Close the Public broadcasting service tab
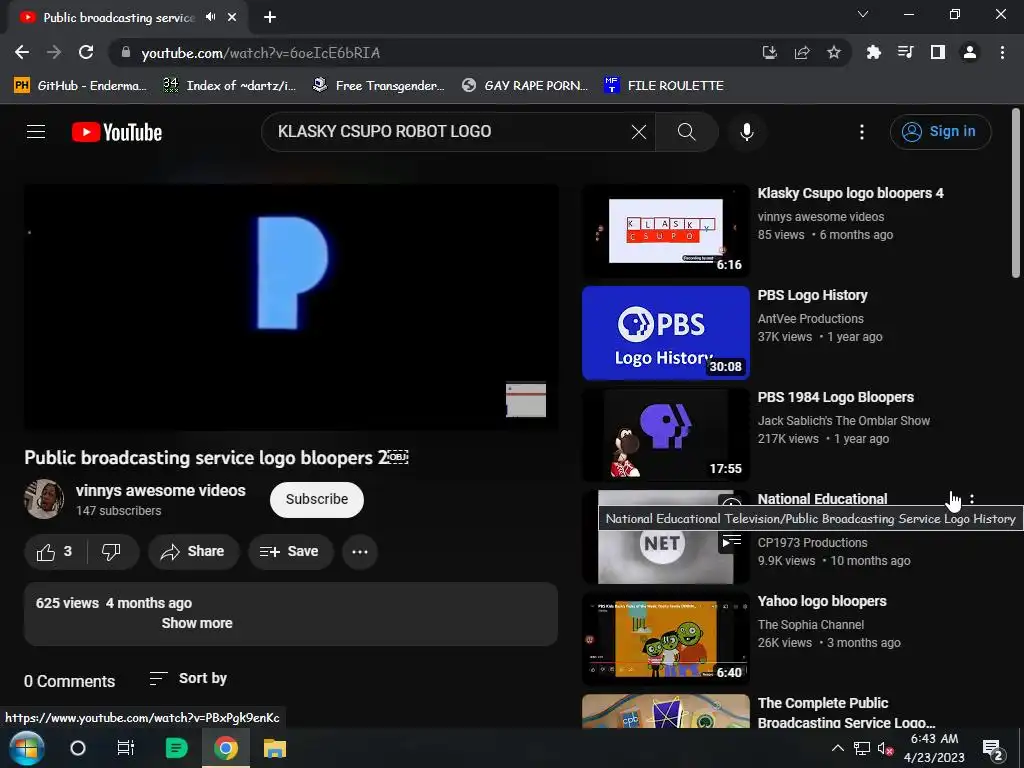The width and height of the screenshot is (1024, 768). (x=232, y=18)
